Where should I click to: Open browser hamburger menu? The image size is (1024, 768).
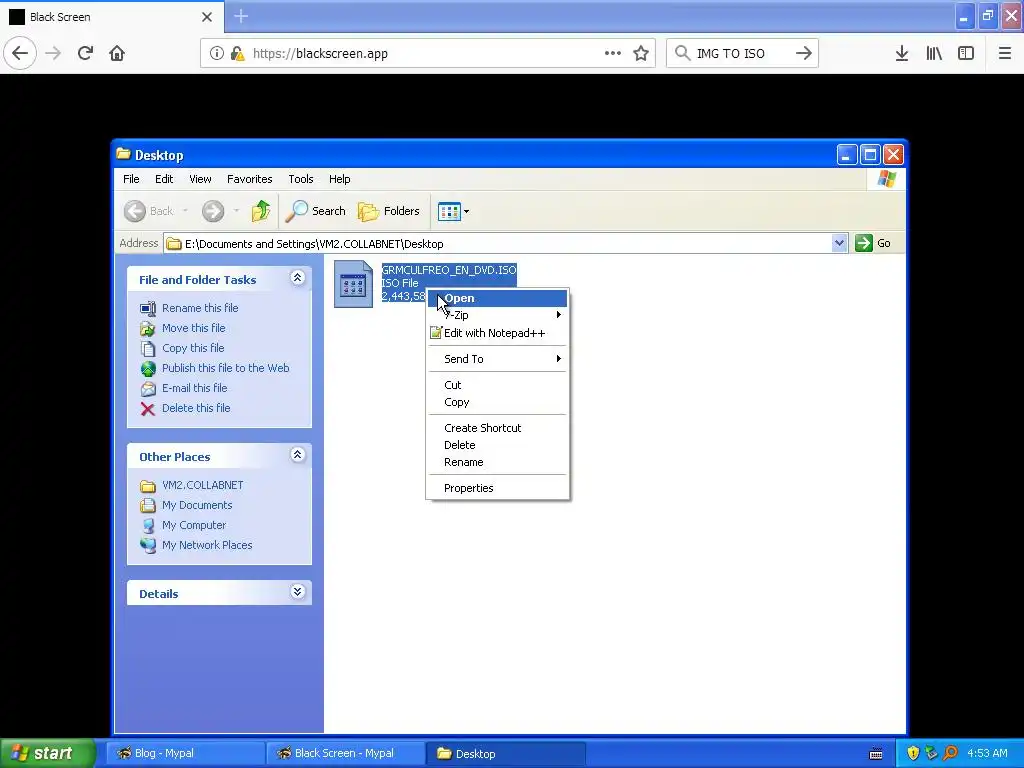(1005, 54)
